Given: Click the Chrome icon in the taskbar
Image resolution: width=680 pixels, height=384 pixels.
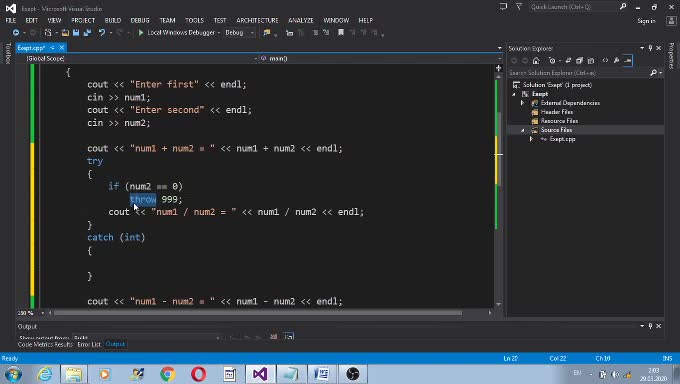Looking at the screenshot, I should tap(167, 374).
